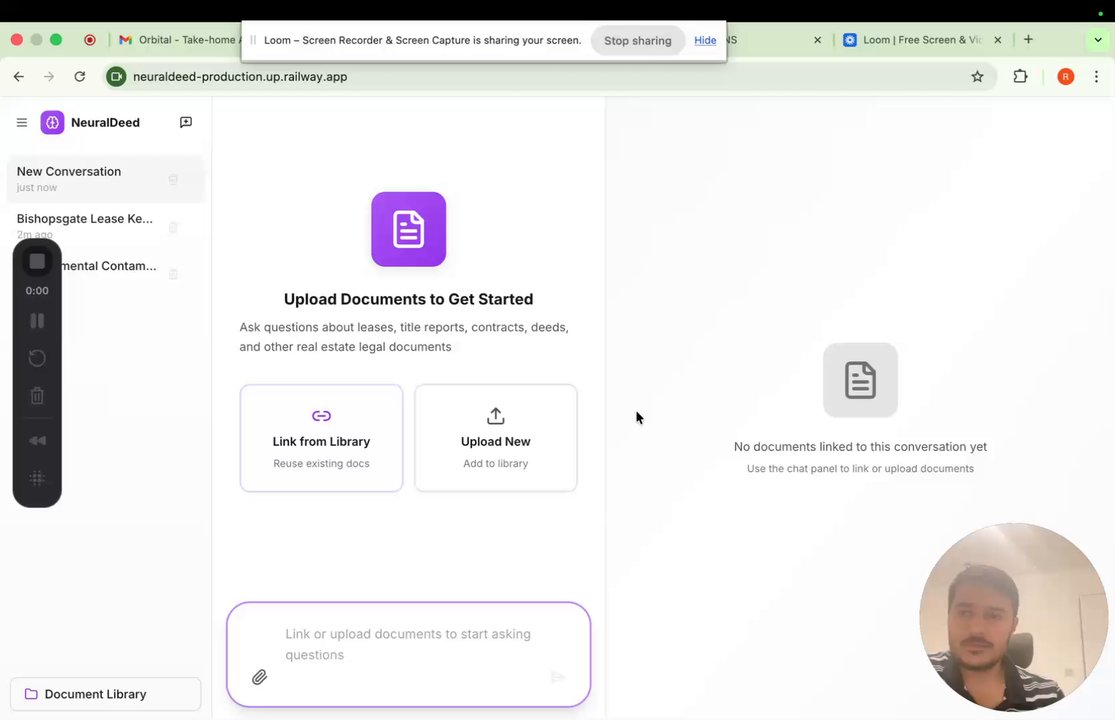Click the grey document placeholder icon
The width and height of the screenshot is (1115, 720).
coord(860,380)
